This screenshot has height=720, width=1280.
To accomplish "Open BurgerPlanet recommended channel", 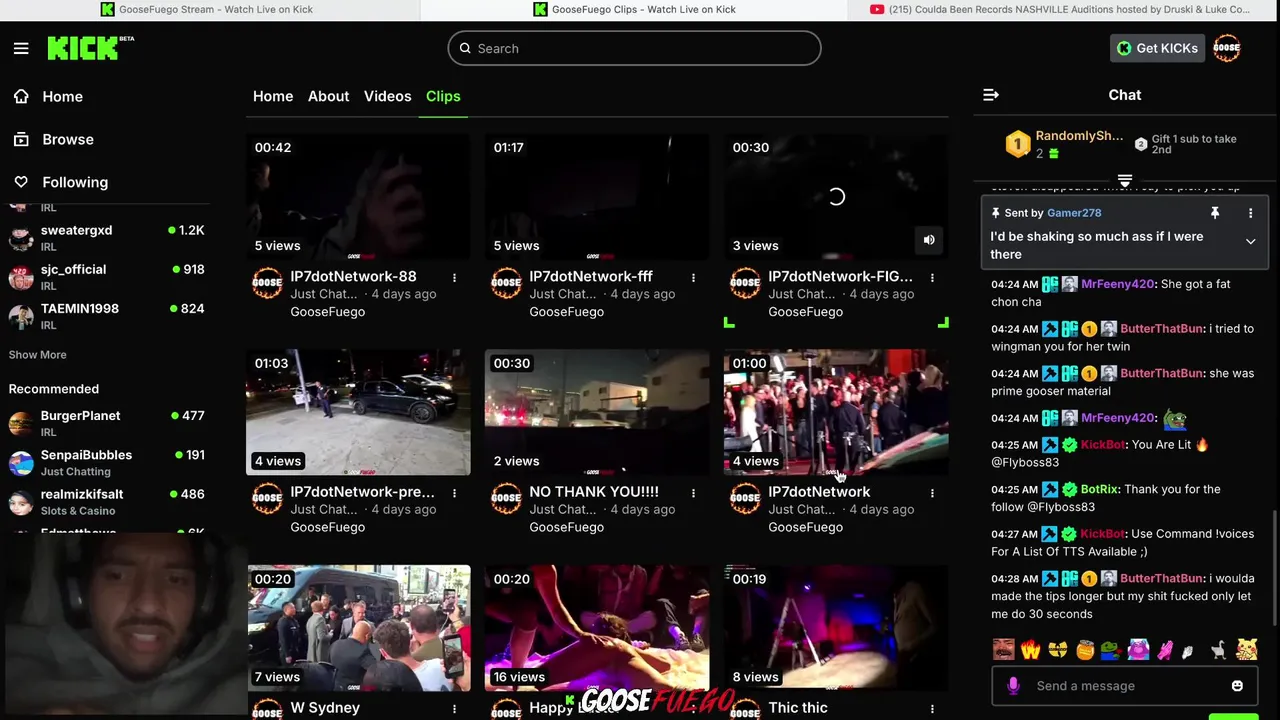I will [107, 423].
